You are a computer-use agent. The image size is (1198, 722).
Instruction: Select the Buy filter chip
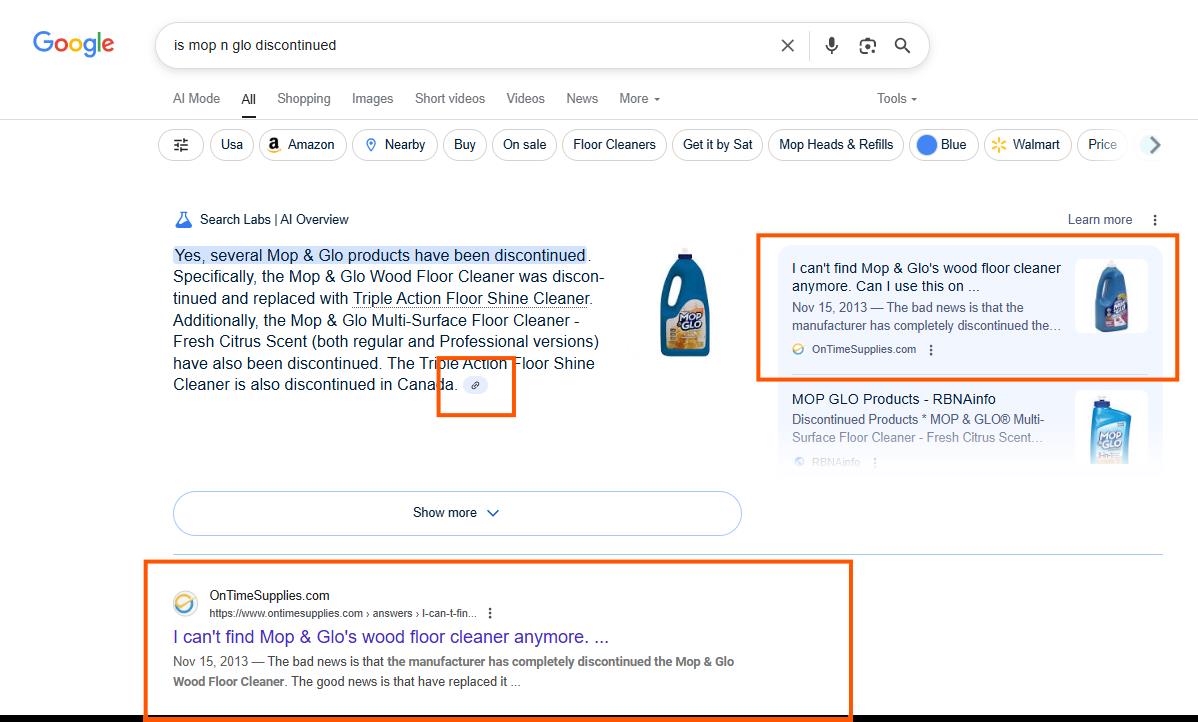pyautogui.click(x=465, y=144)
